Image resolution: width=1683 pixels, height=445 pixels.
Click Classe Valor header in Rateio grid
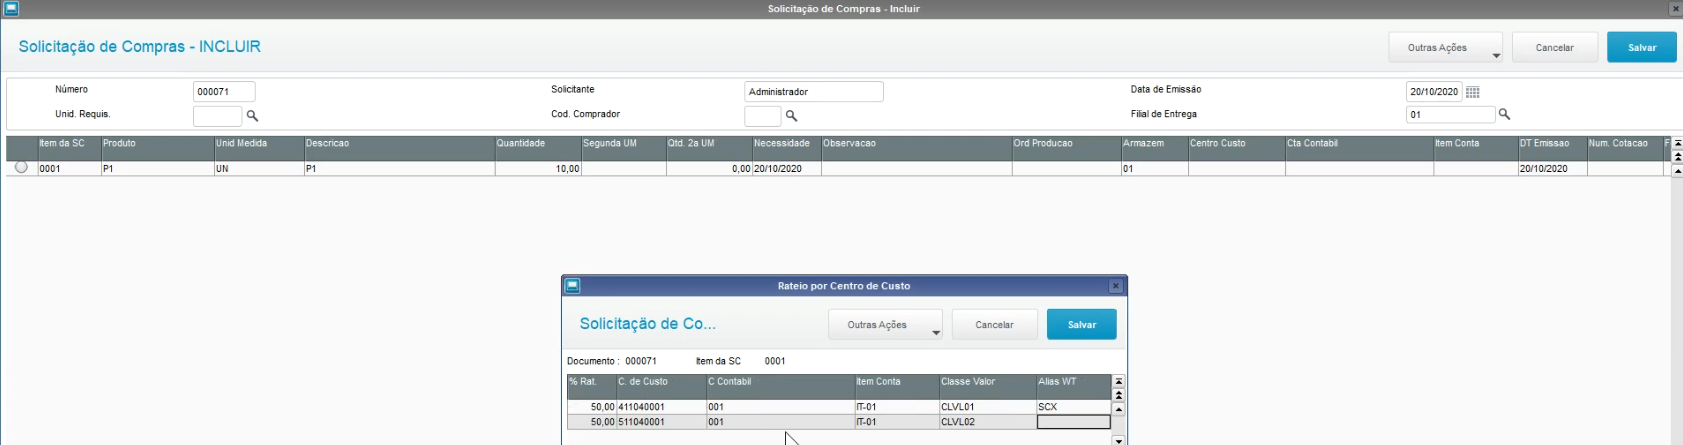coord(987,387)
